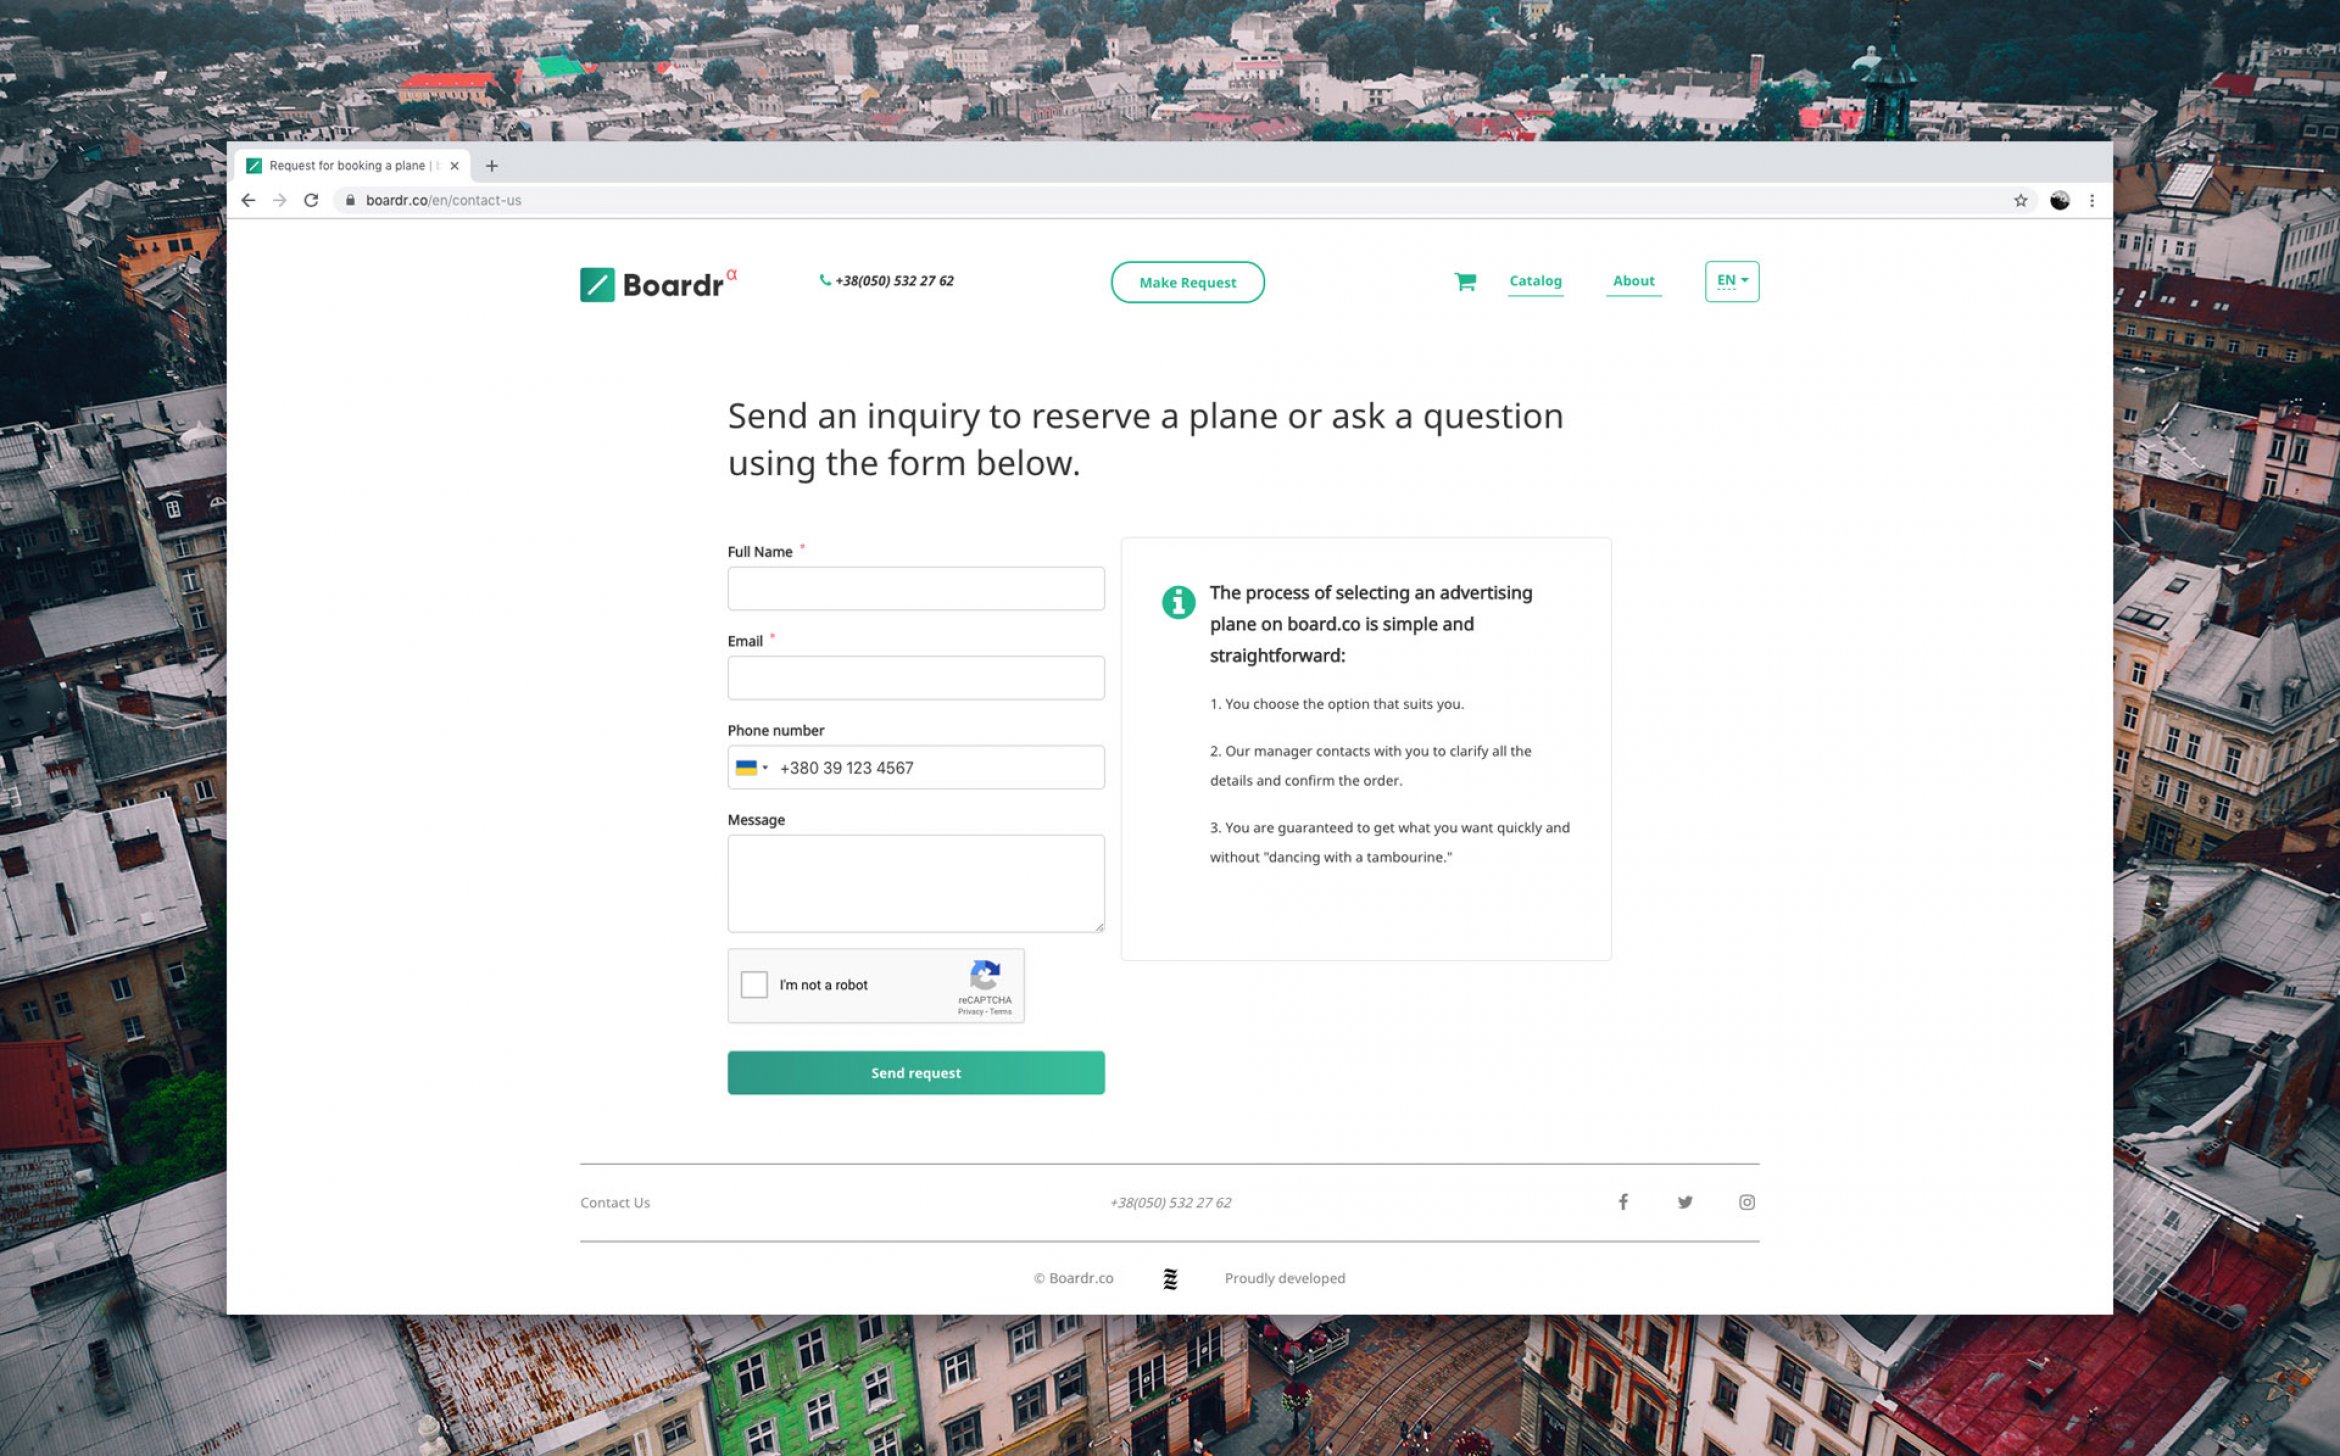Select the About menu item
2340x1456 pixels.
[x=1632, y=280]
